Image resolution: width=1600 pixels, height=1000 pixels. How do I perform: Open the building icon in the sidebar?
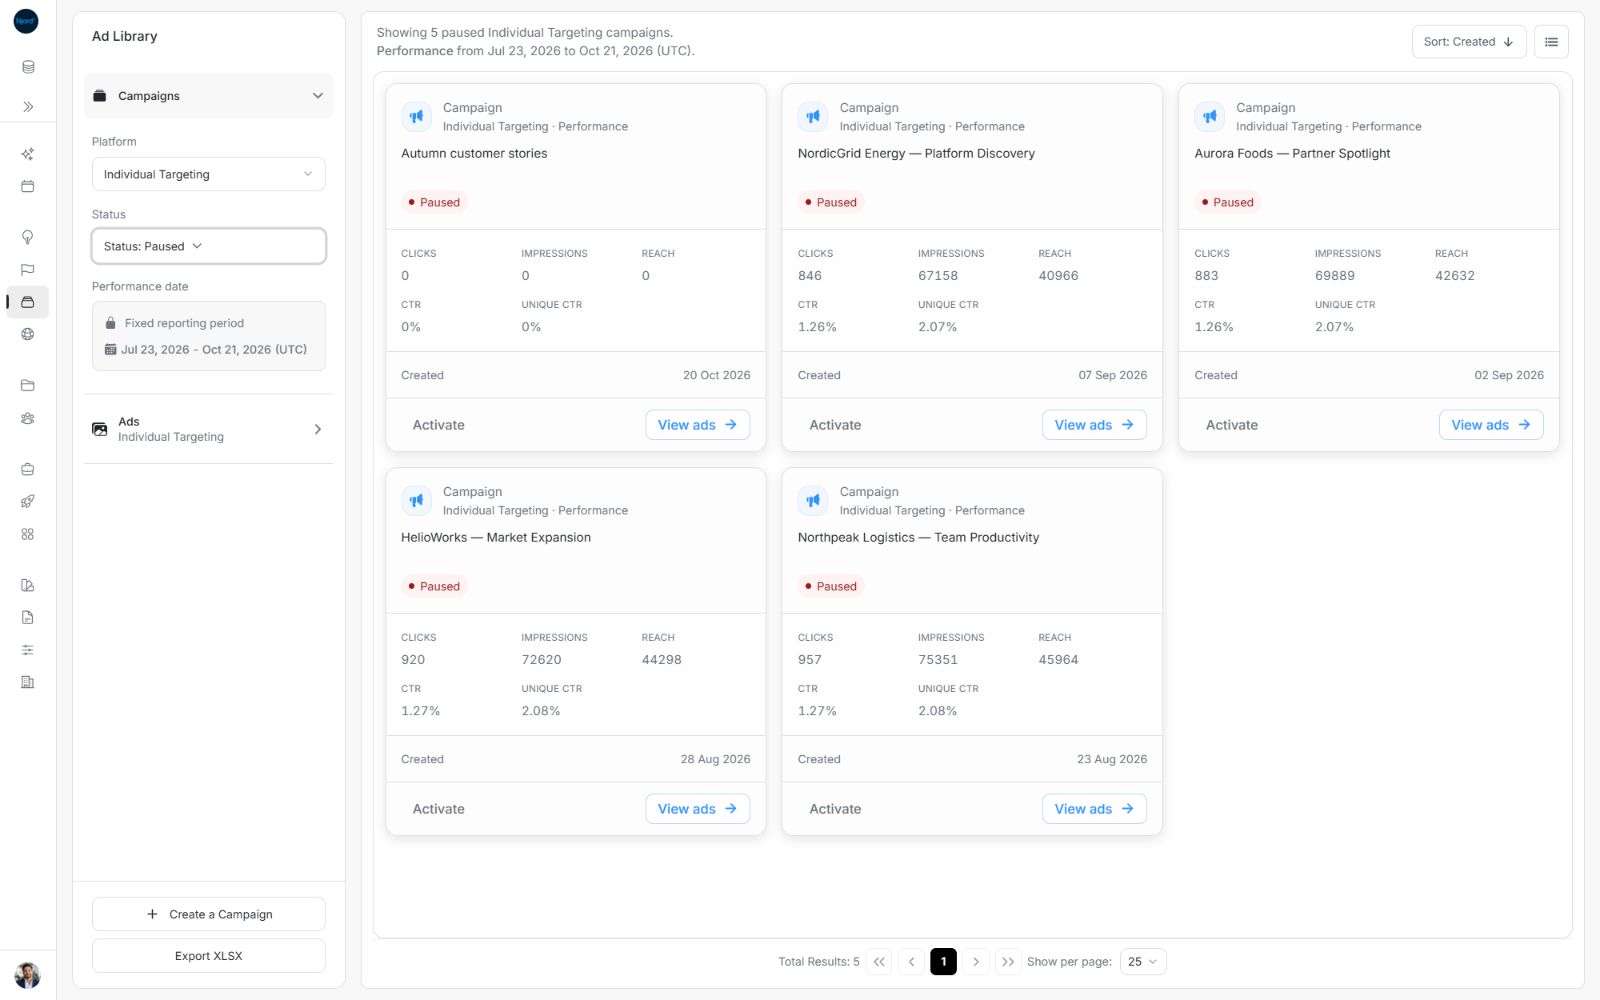28,682
